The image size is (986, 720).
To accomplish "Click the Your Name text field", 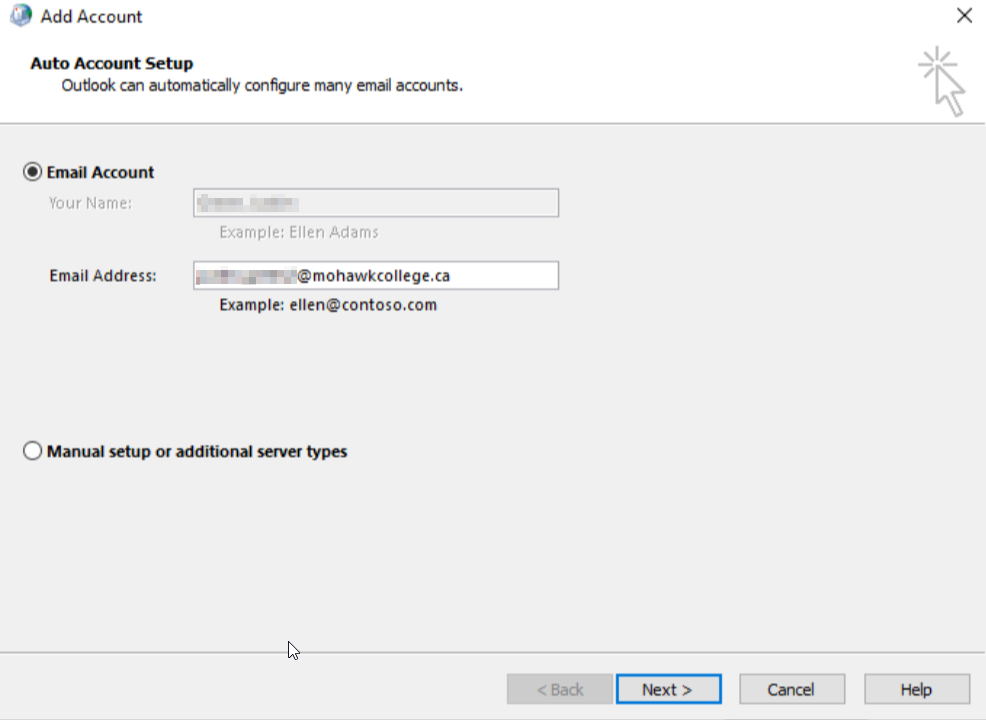I will tap(375, 203).
